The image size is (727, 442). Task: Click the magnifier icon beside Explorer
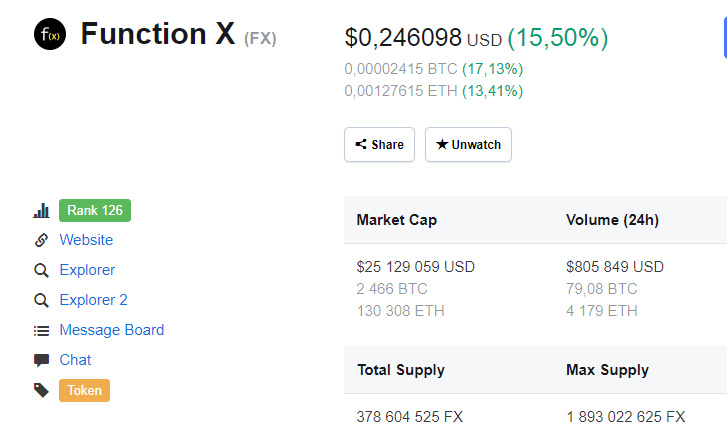tap(41, 270)
